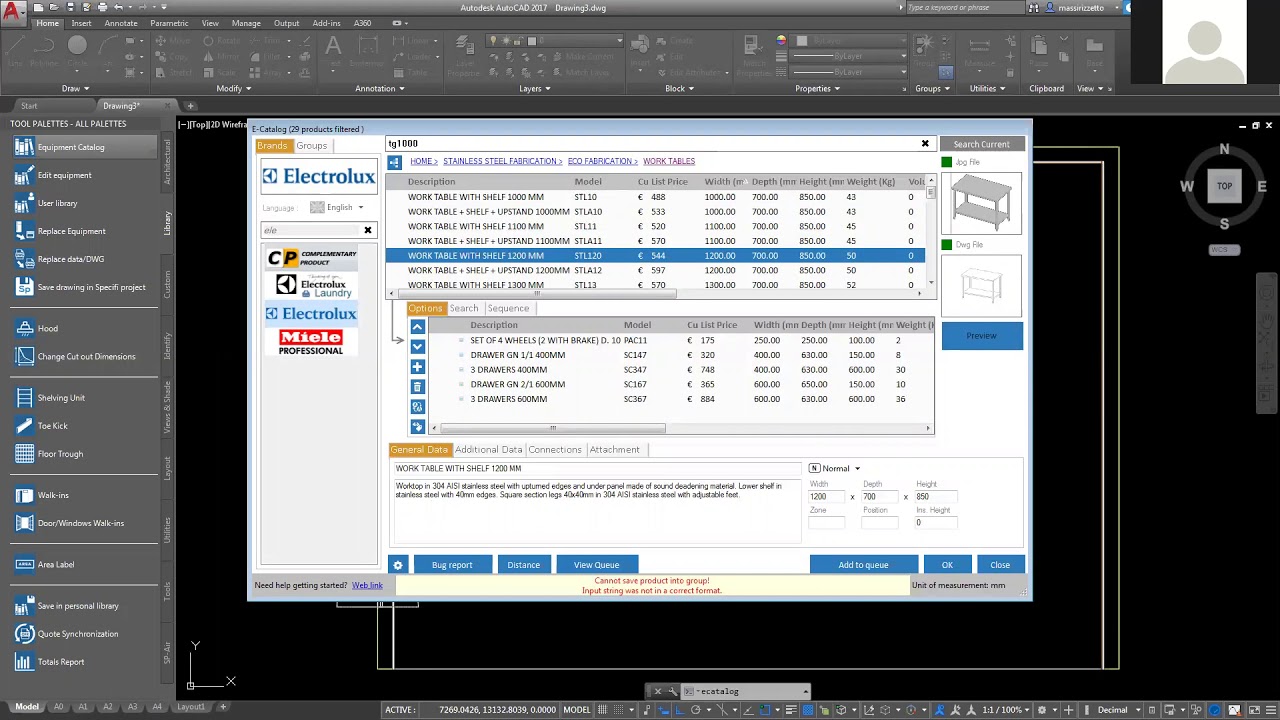Click the Width field showing 1200
Screen dimensions: 1280x720
click(x=827, y=497)
